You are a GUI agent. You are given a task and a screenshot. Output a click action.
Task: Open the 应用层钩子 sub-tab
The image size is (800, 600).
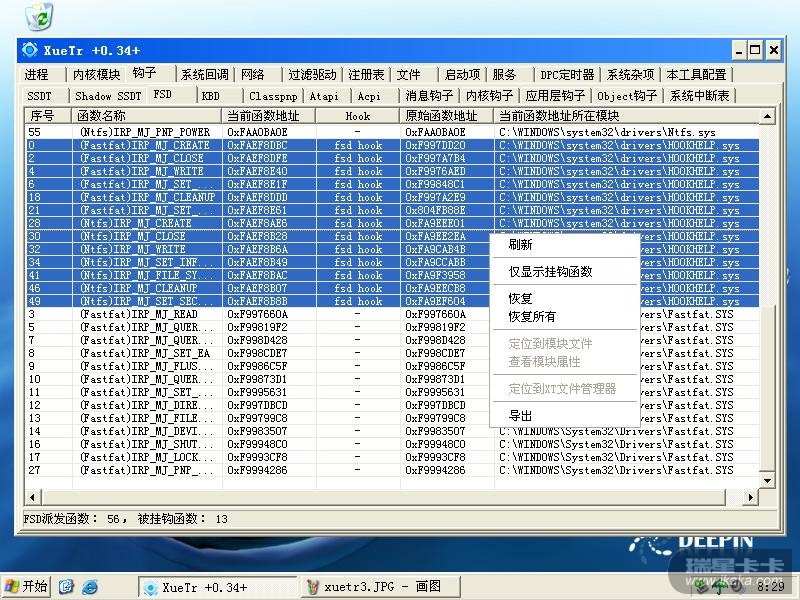(x=555, y=96)
